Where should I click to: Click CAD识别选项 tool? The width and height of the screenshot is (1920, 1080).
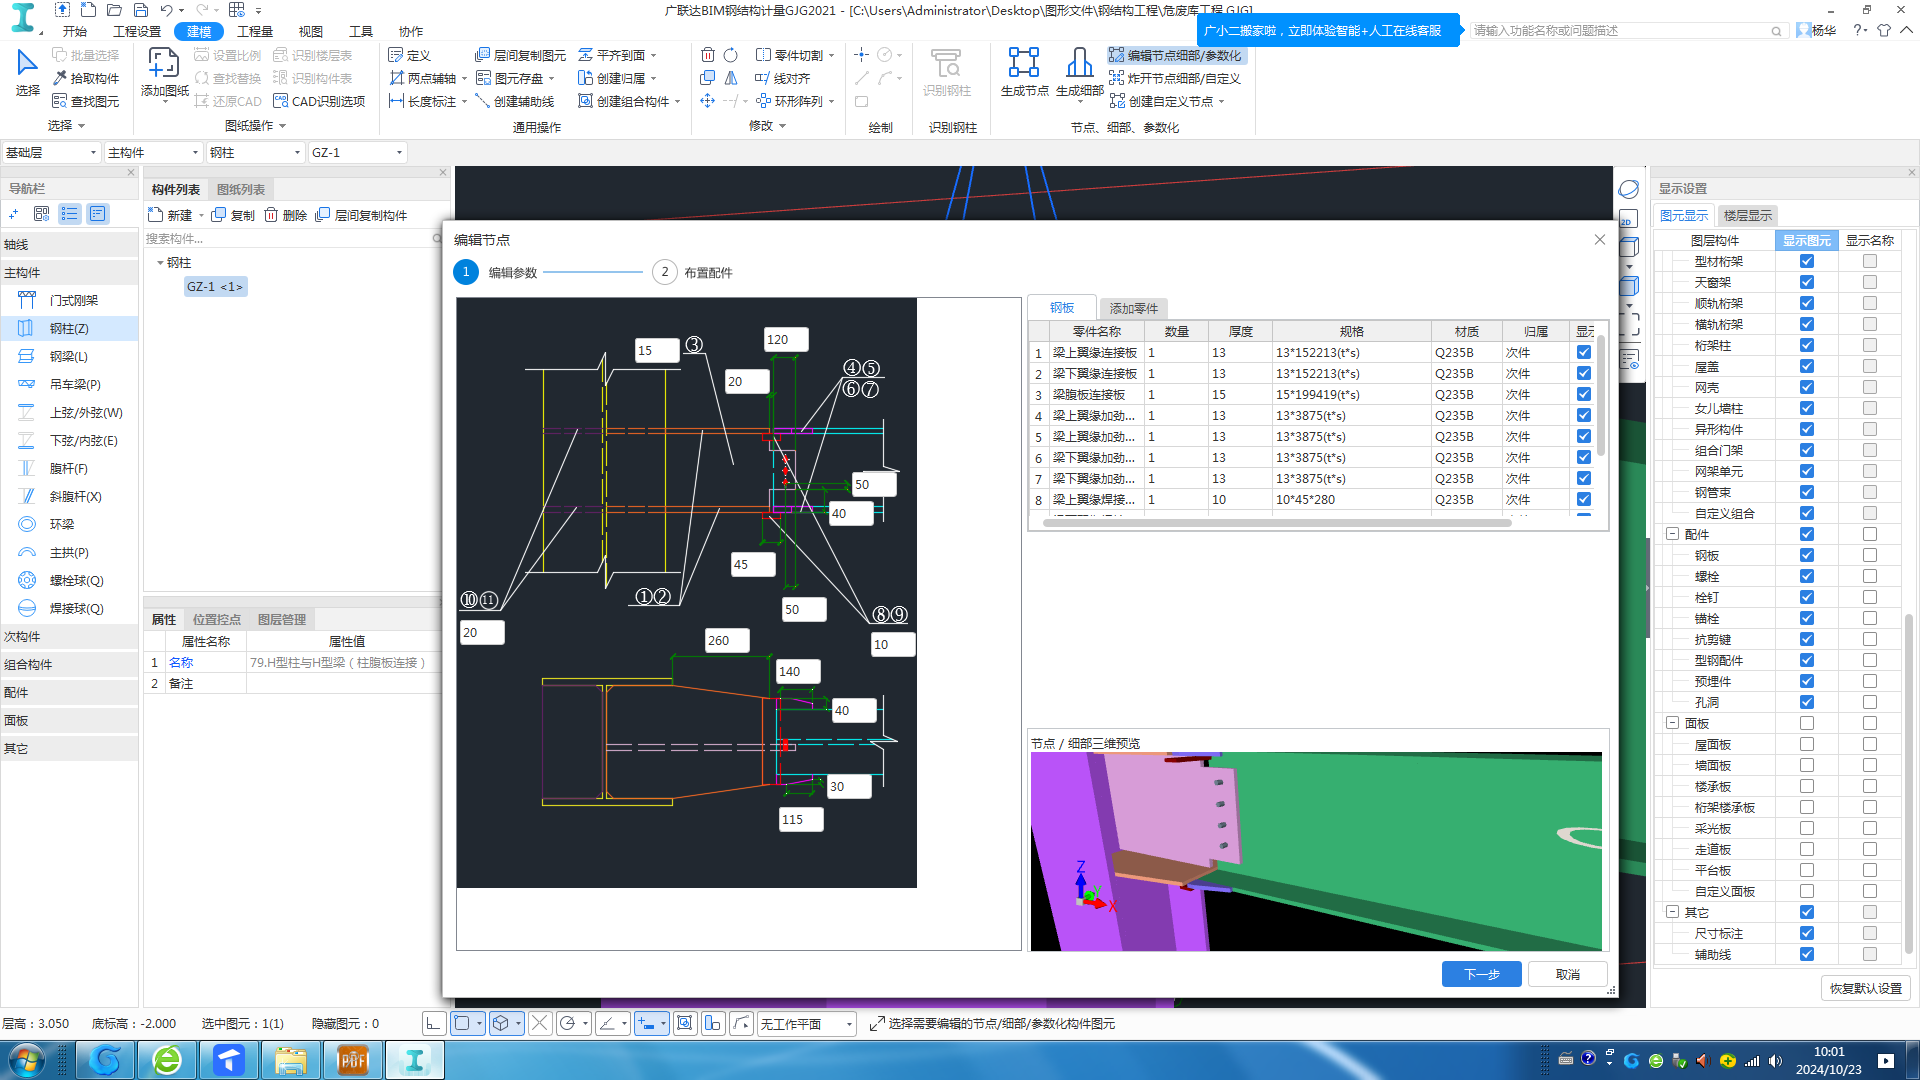coord(320,101)
